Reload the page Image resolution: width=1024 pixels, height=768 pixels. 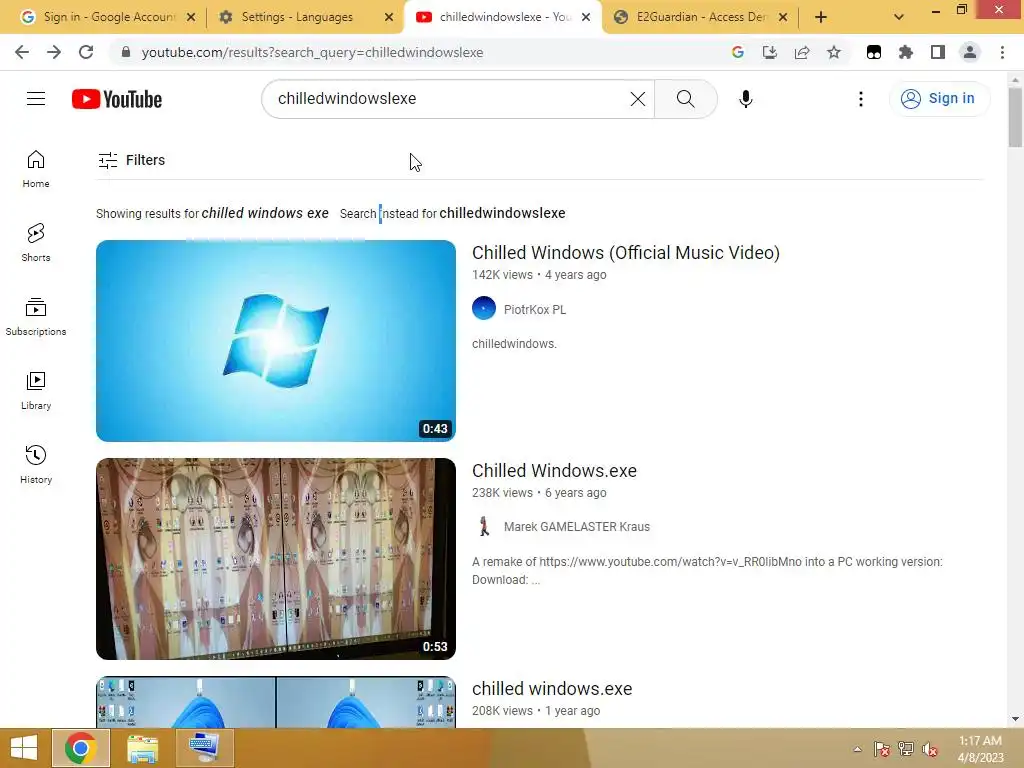(86, 52)
